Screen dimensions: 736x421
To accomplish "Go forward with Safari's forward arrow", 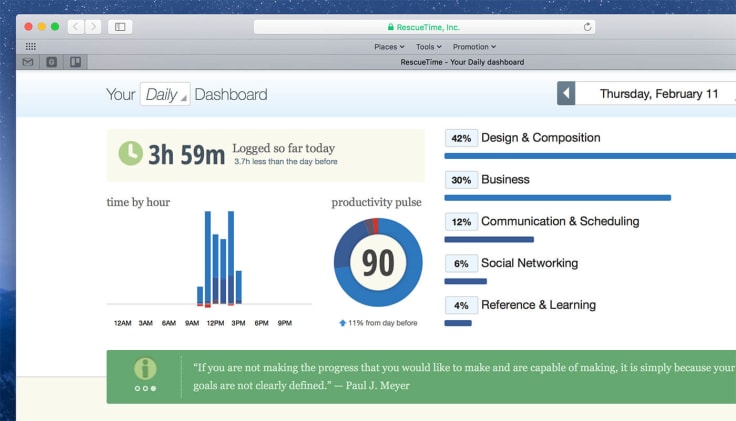I will [93, 27].
